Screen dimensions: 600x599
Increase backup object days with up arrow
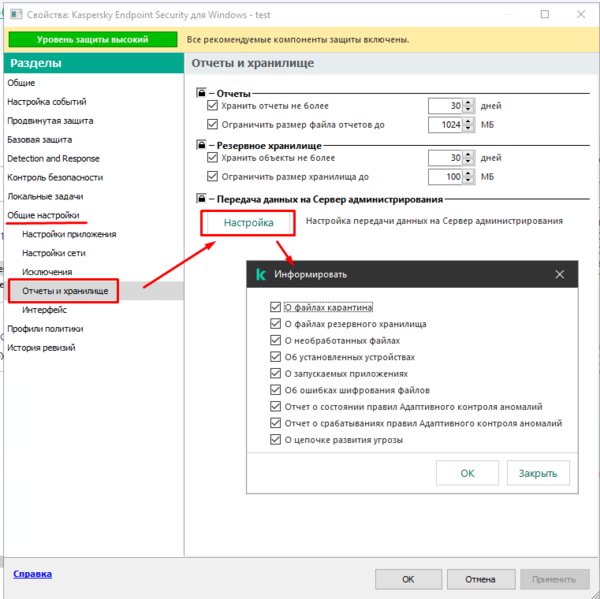coord(468,154)
